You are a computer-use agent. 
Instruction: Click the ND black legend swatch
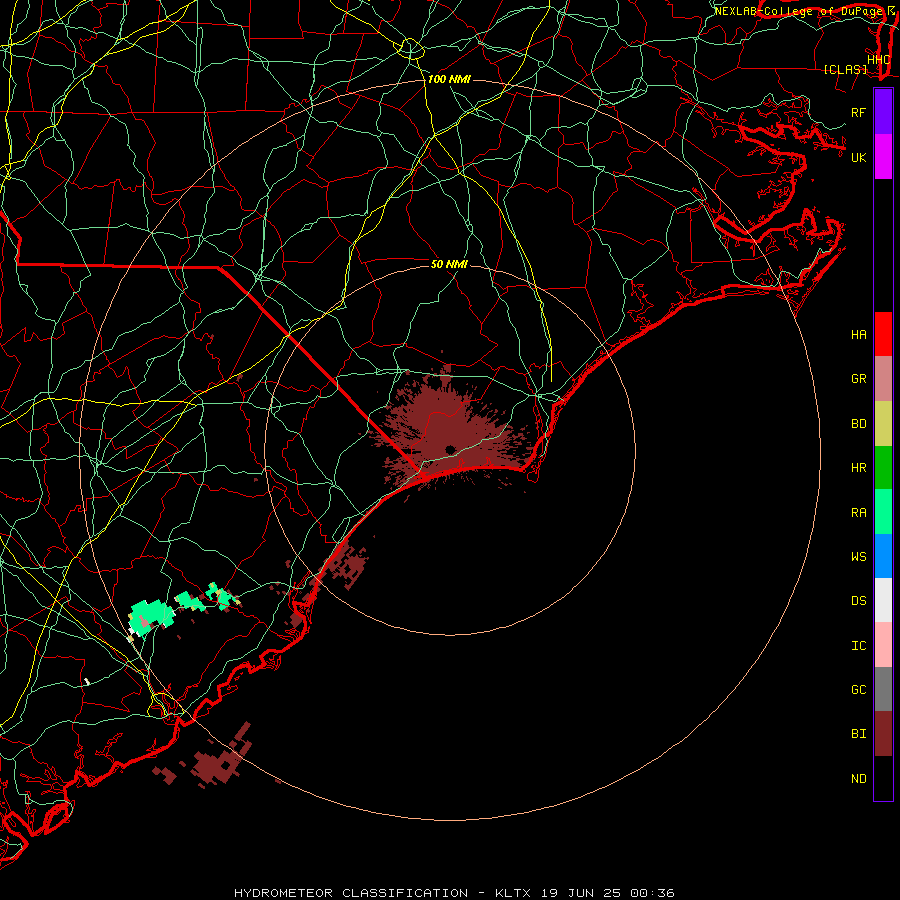click(883, 778)
